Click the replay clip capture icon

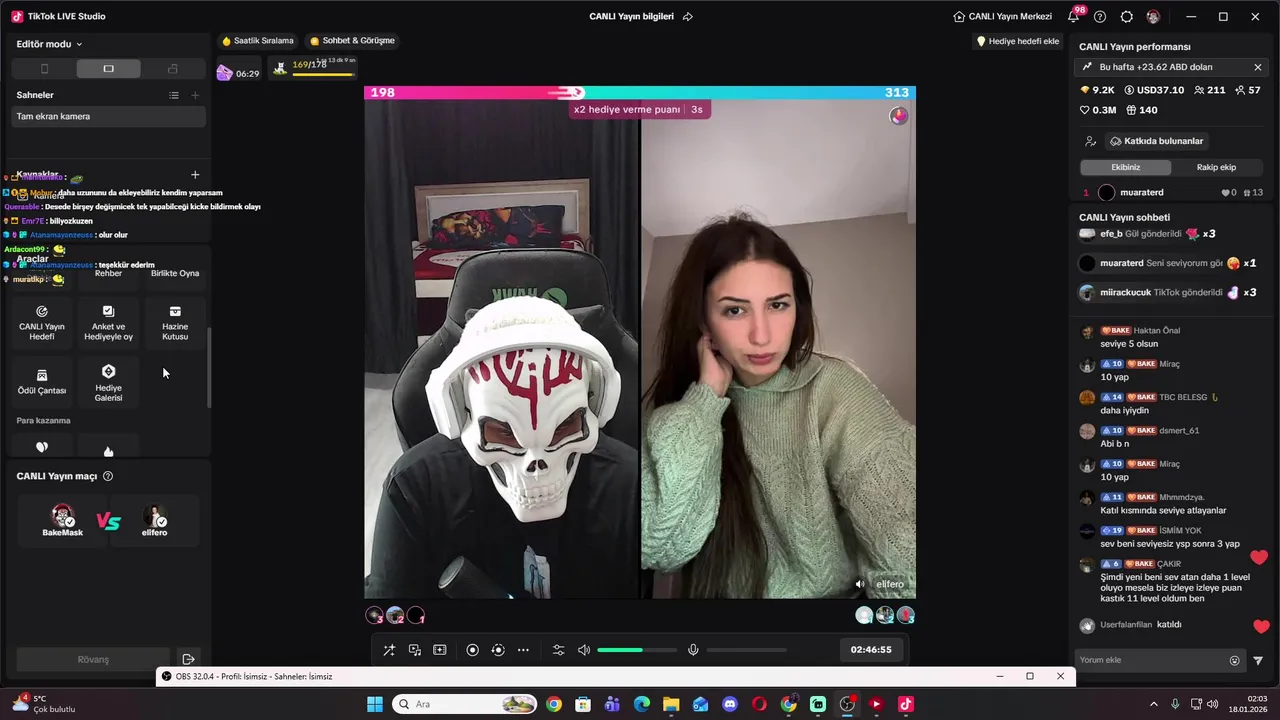498,650
